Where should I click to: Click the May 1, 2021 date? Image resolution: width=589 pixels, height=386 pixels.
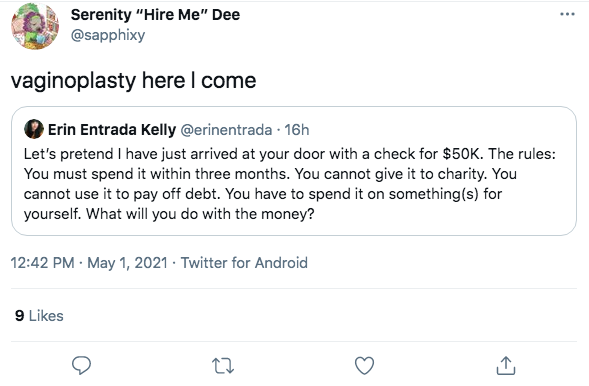click(x=127, y=262)
